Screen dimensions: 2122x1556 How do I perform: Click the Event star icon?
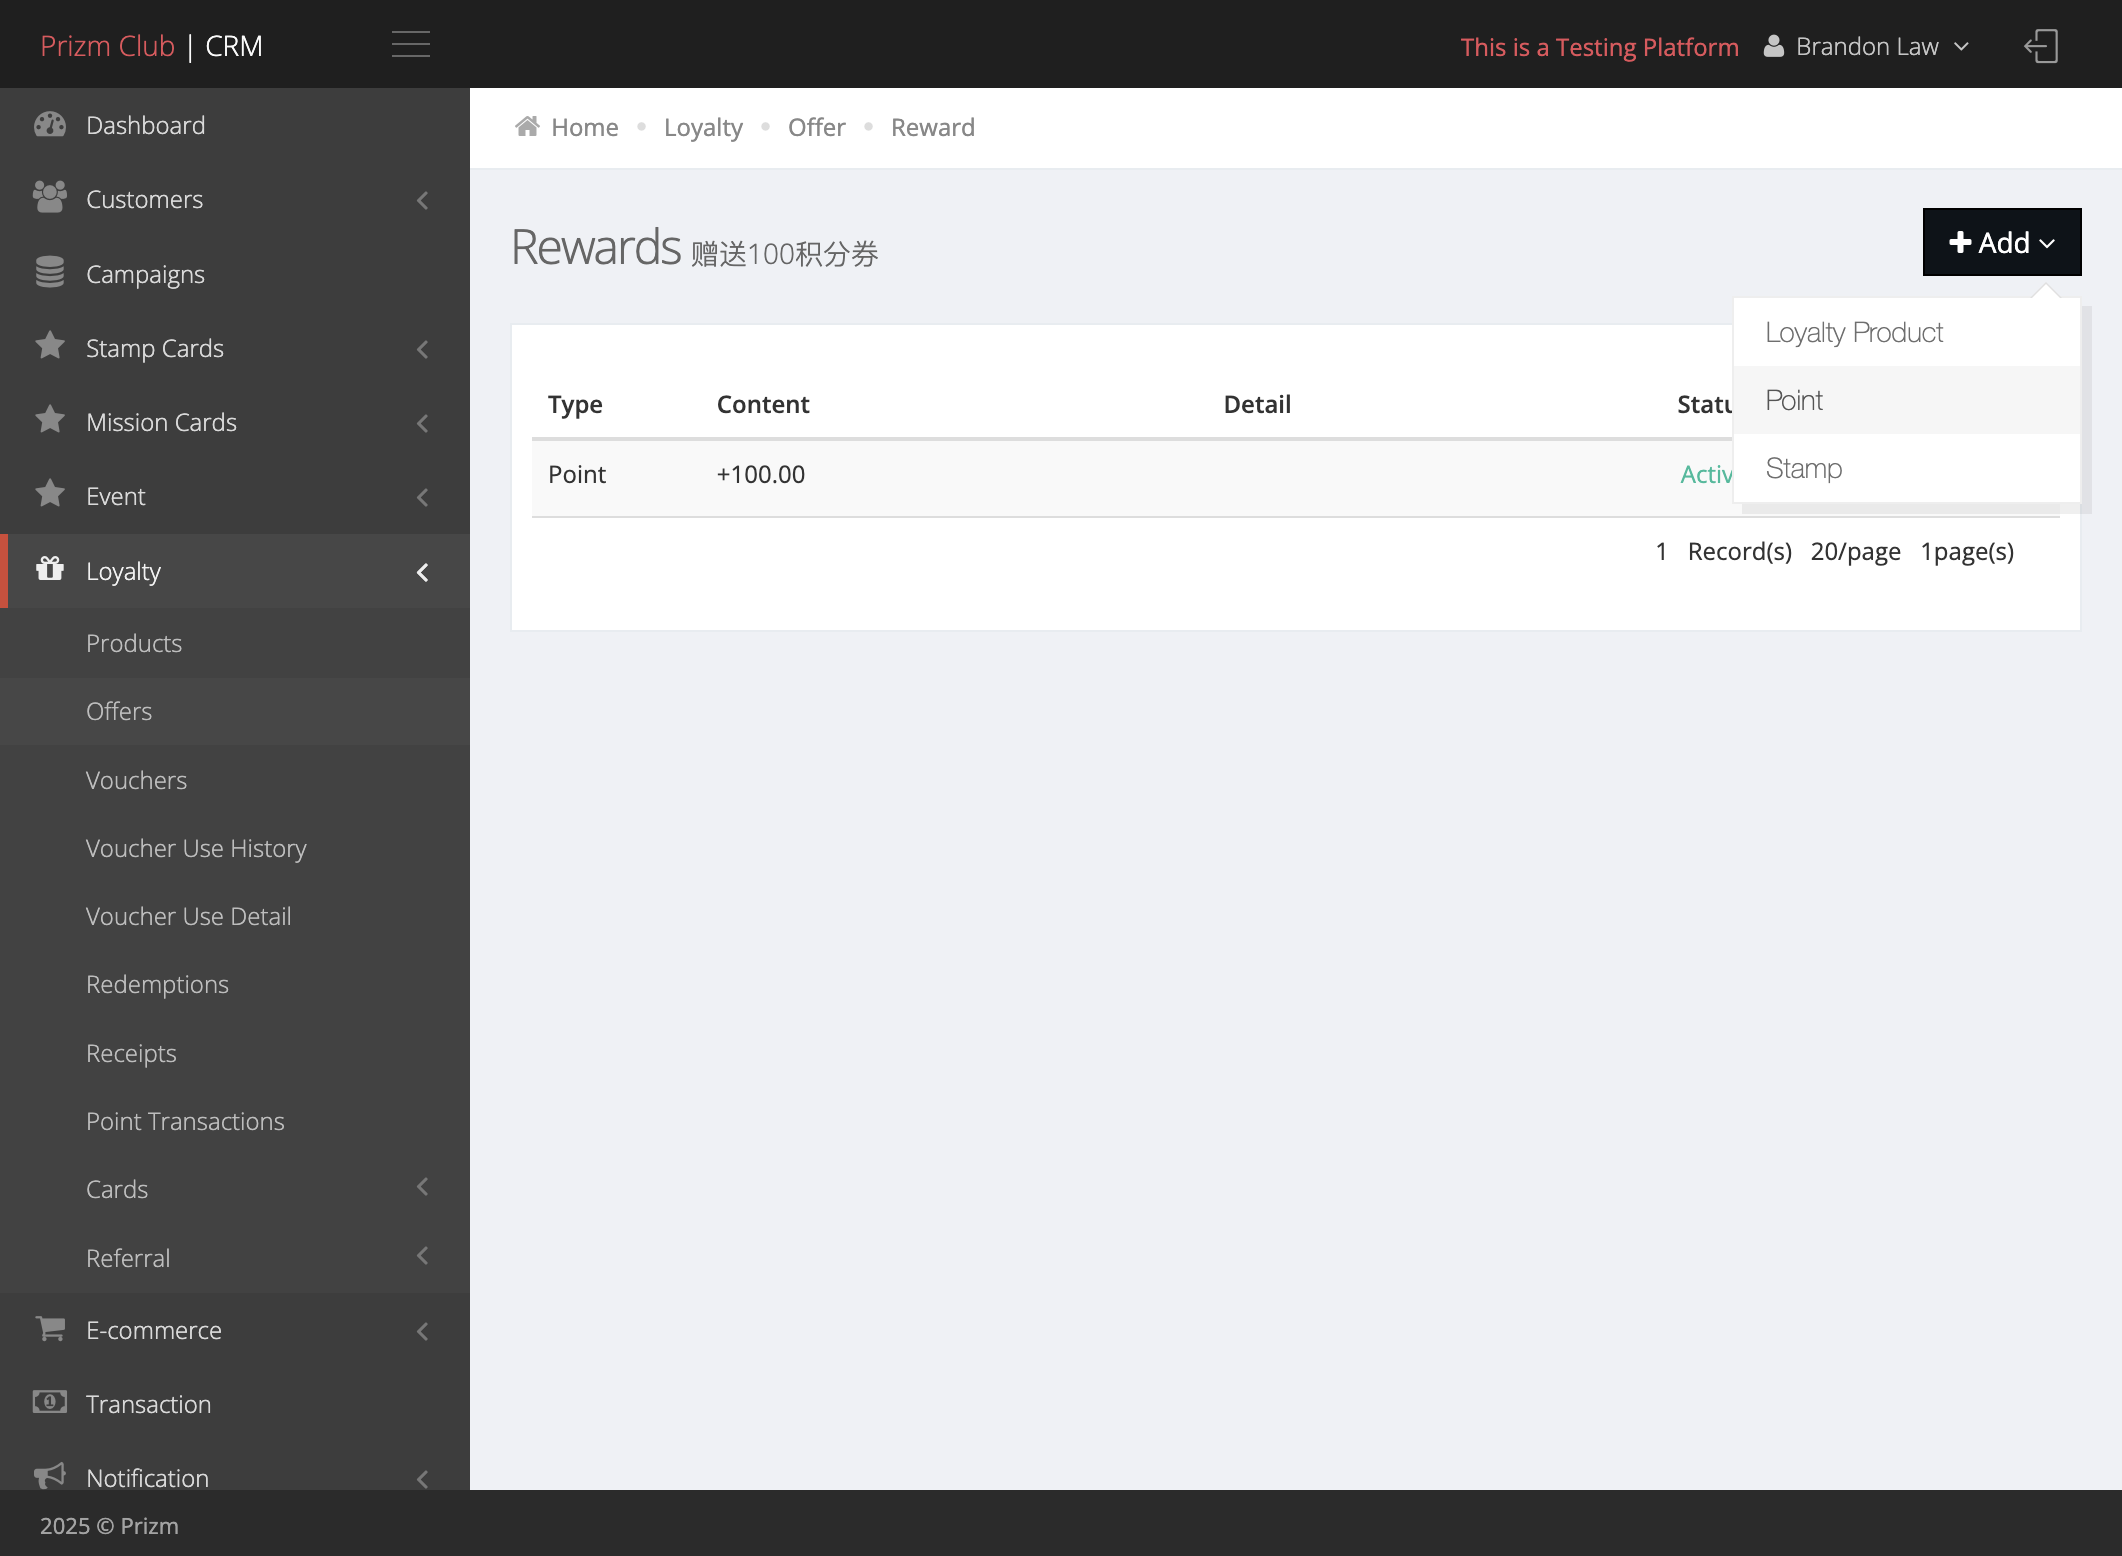pos(50,494)
